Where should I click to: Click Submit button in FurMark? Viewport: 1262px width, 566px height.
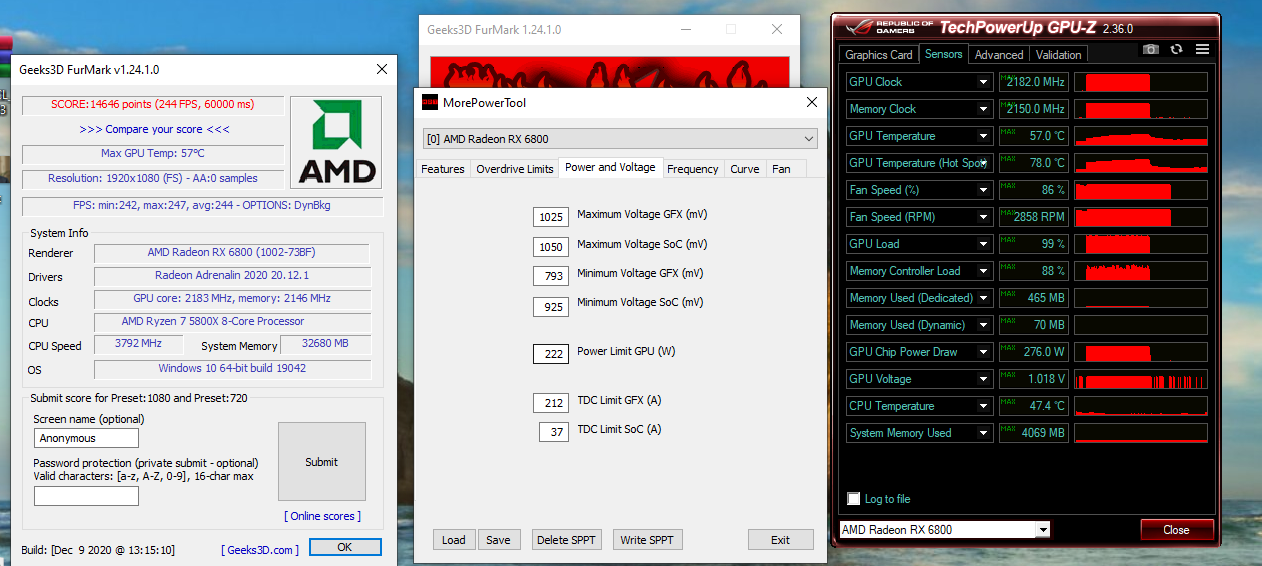point(321,462)
